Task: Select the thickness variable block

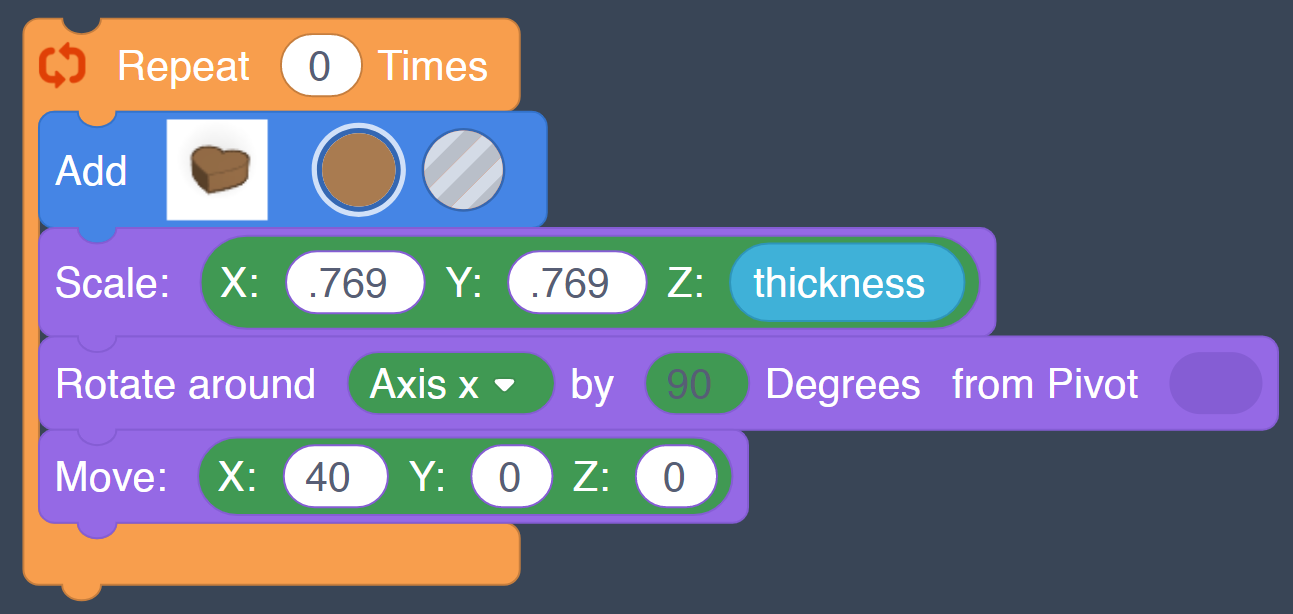Action: click(x=846, y=283)
